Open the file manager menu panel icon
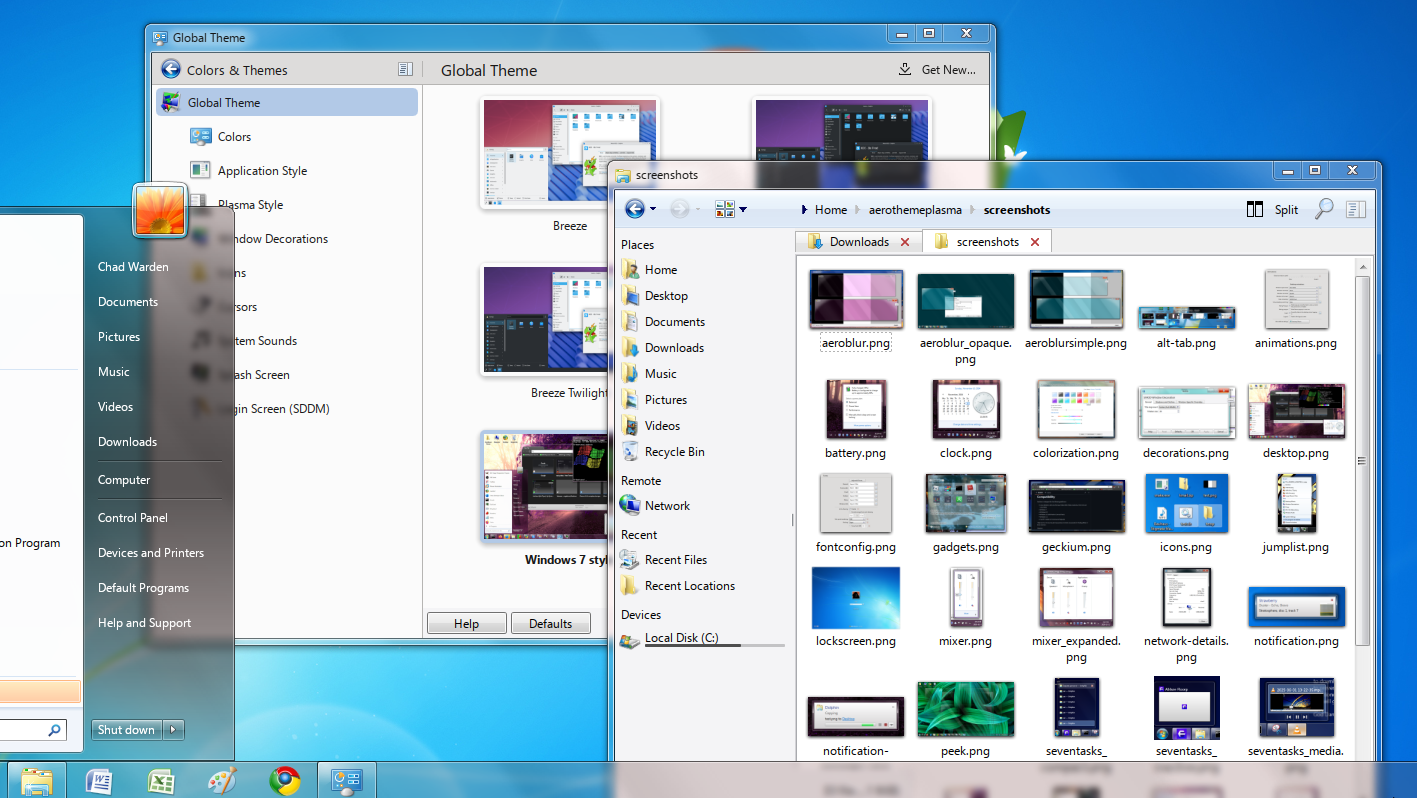This screenshot has height=798, width=1417. (x=1356, y=209)
